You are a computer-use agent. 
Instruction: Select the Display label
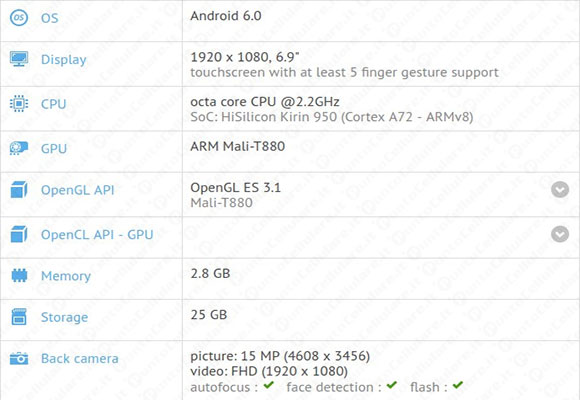click(64, 60)
